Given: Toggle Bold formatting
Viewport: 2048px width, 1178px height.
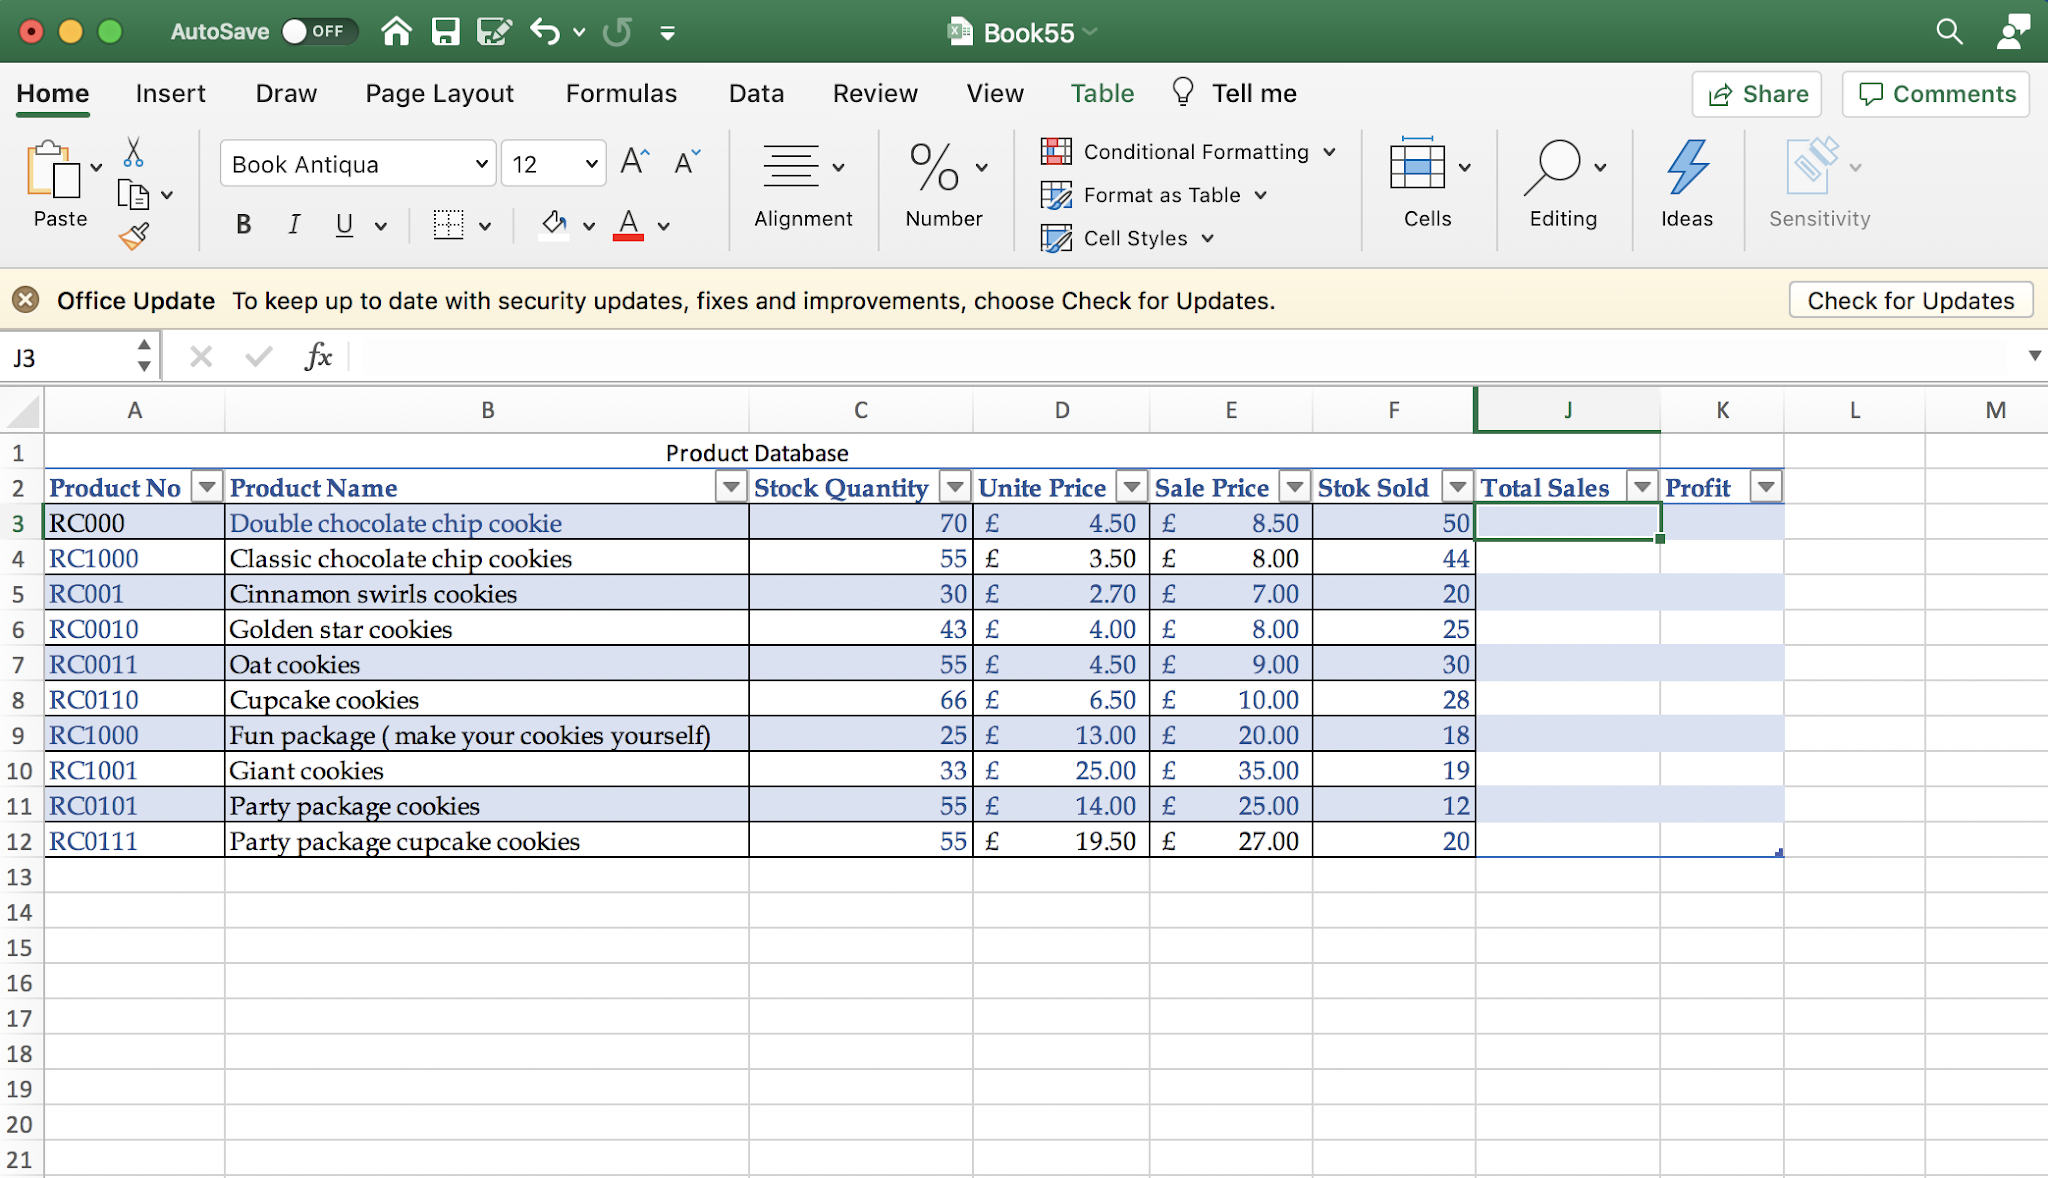Looking at the screenshot, I should (x=243, y=225).
